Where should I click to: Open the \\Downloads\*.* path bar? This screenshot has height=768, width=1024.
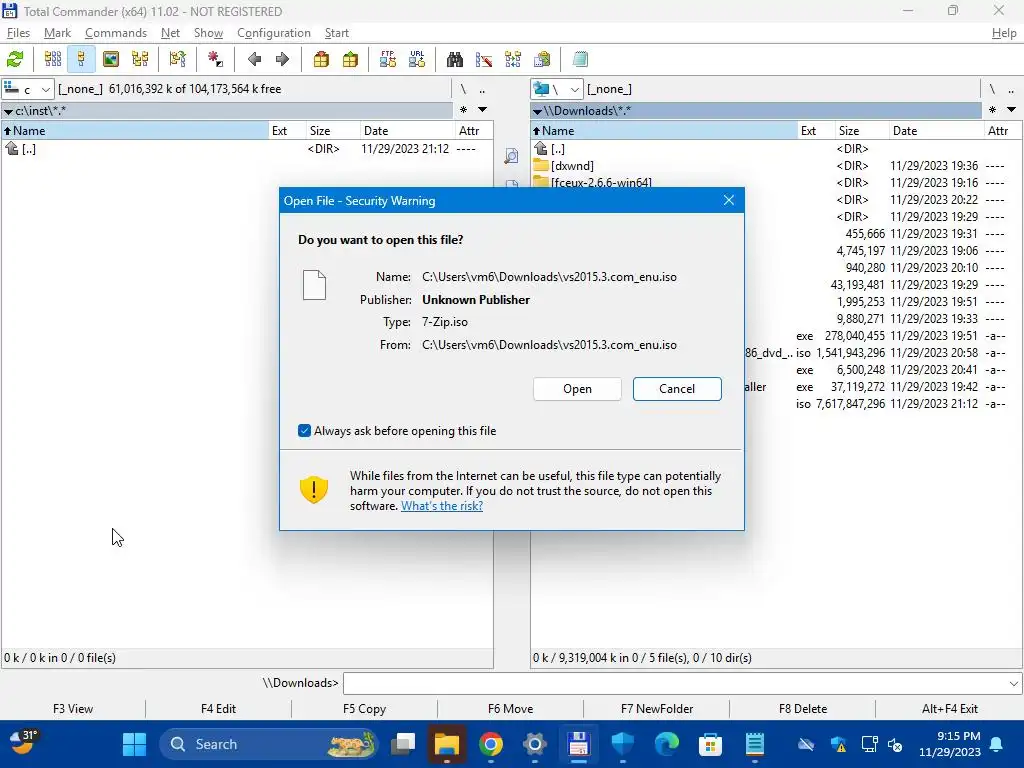click(x=756, y=110)
